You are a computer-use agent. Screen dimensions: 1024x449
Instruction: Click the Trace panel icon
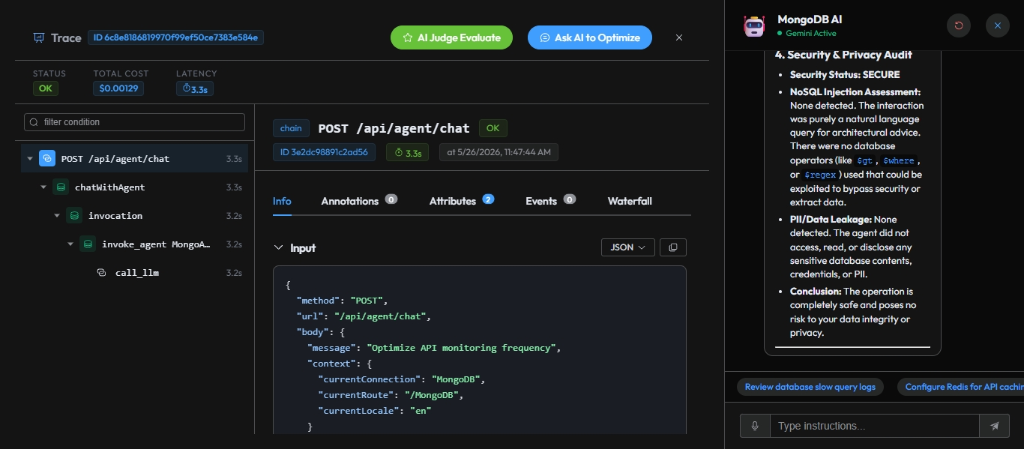pos(39,38)
